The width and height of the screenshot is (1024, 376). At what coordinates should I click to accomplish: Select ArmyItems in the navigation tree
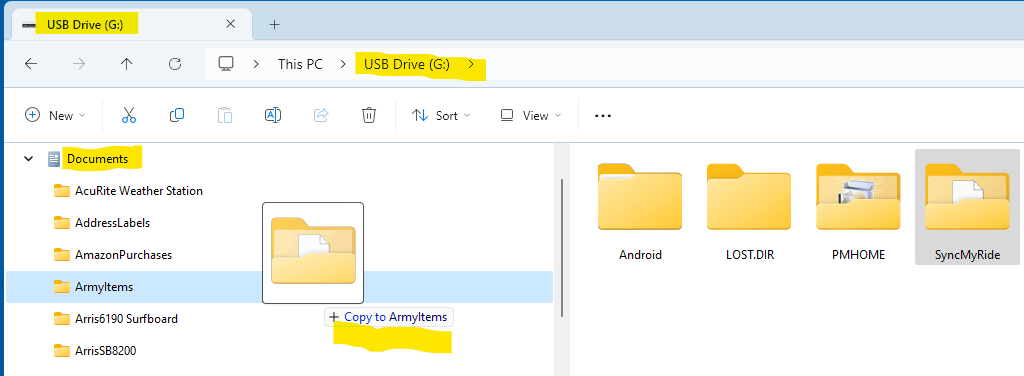point(280,287)
